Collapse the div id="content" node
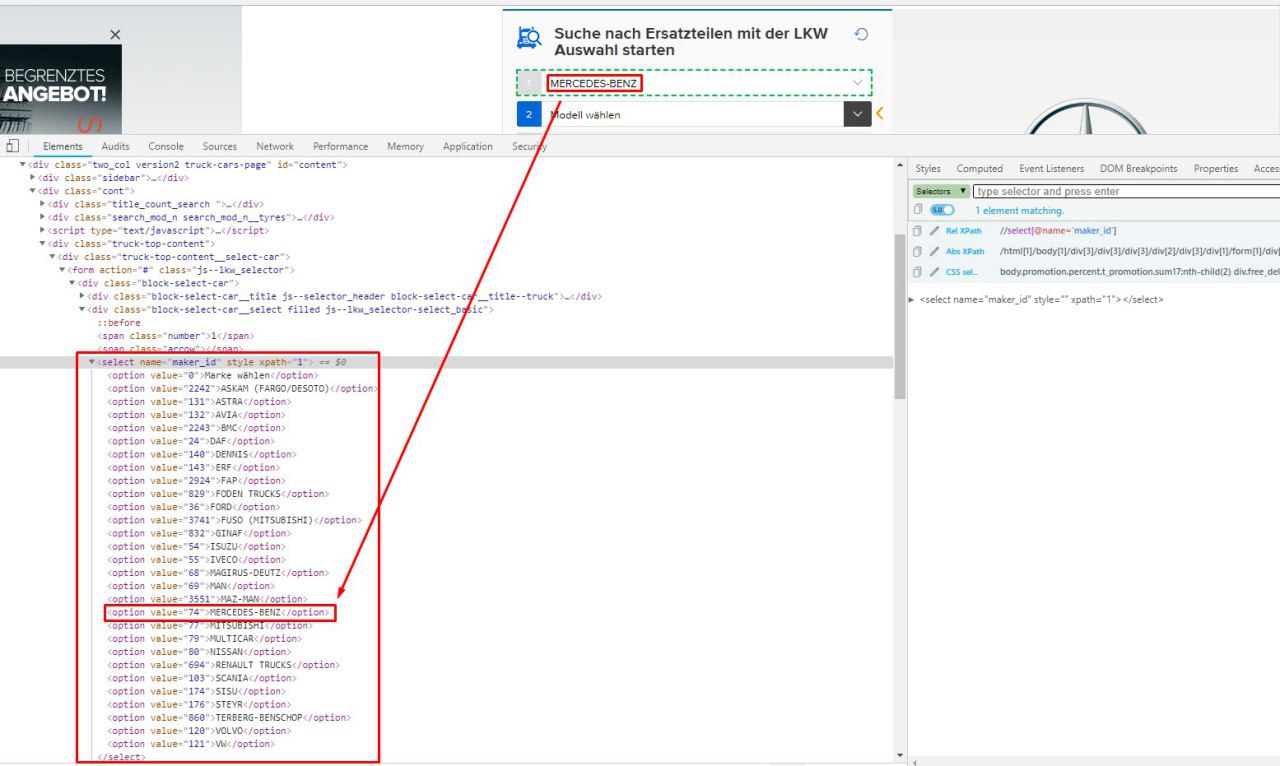Viewport: 1280px width, 766px height. [23, 164]
